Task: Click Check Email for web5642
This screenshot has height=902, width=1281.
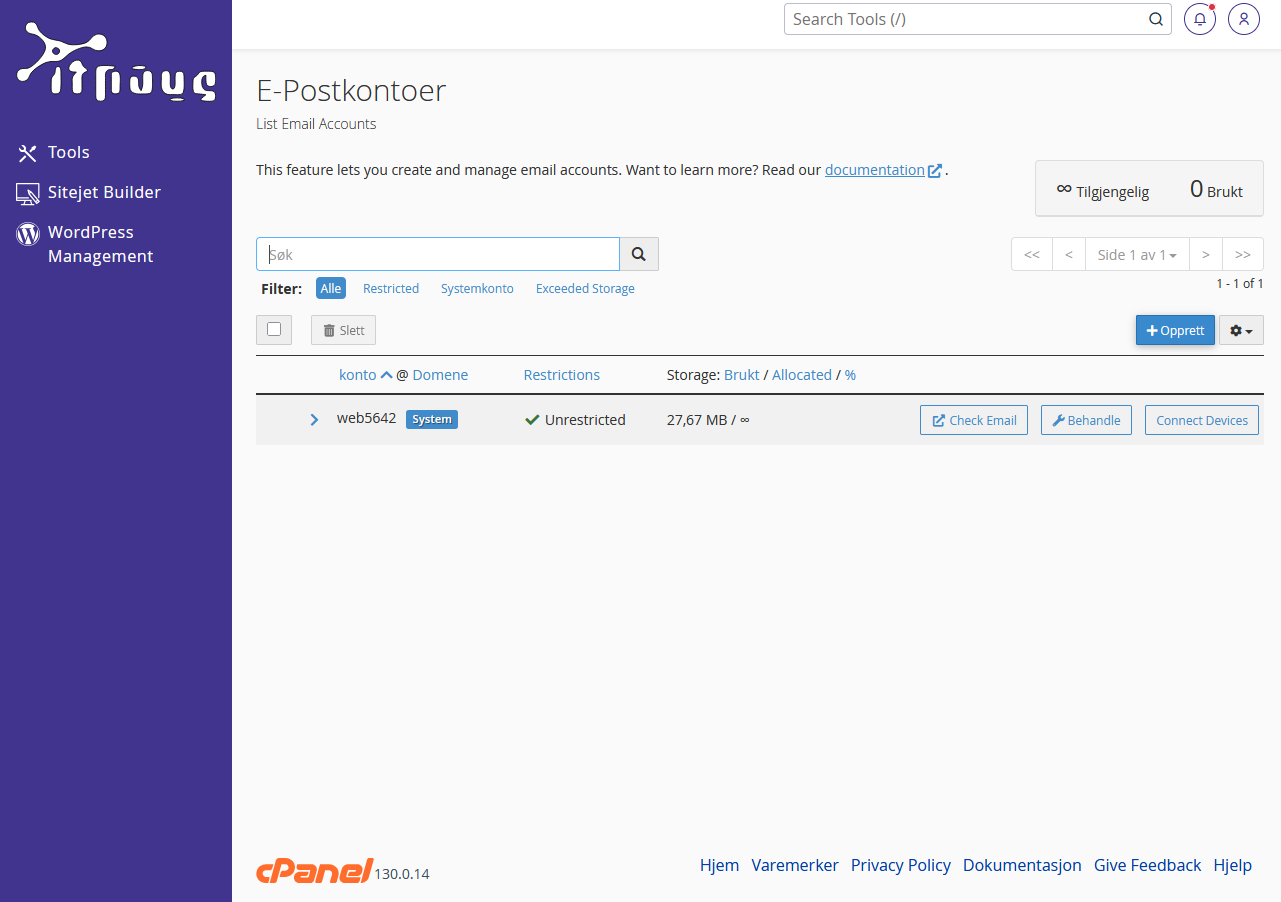Action: 973,420
